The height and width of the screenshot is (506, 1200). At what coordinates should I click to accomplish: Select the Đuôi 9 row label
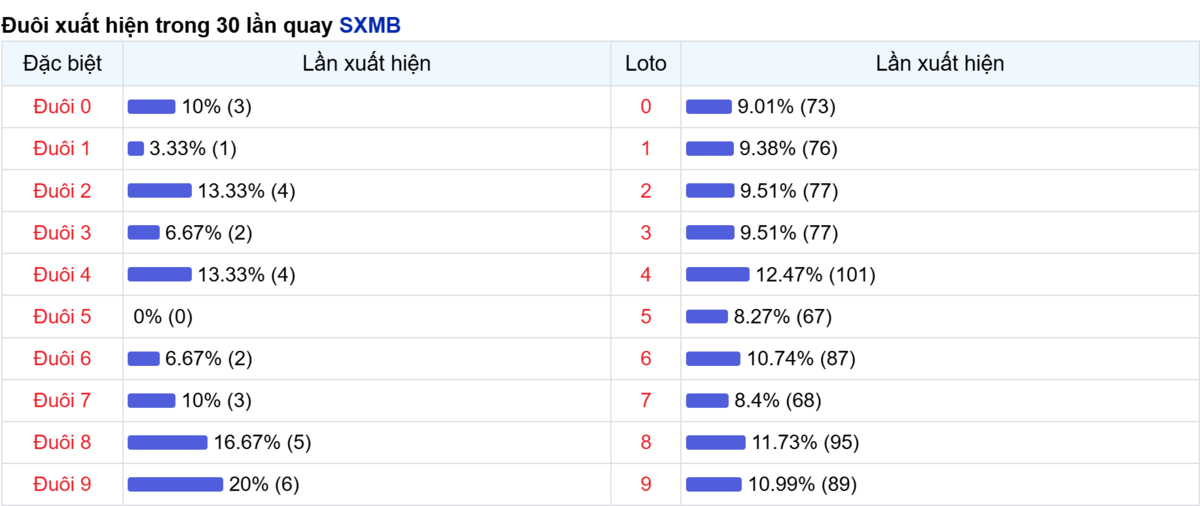pos(62,484)
